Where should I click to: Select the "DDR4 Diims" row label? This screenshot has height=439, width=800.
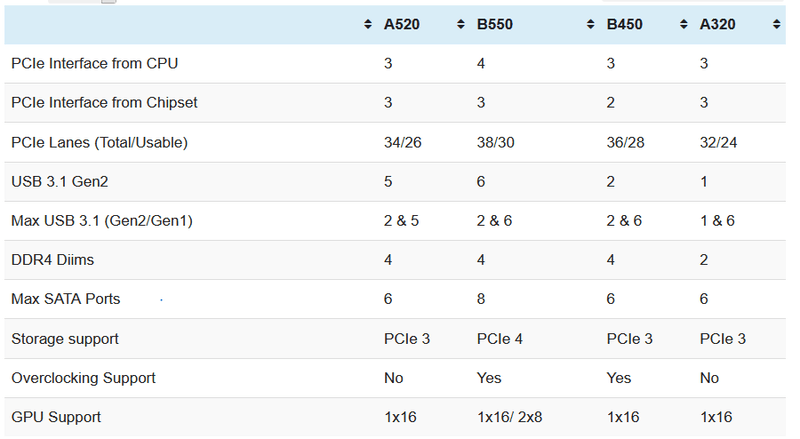51,260
